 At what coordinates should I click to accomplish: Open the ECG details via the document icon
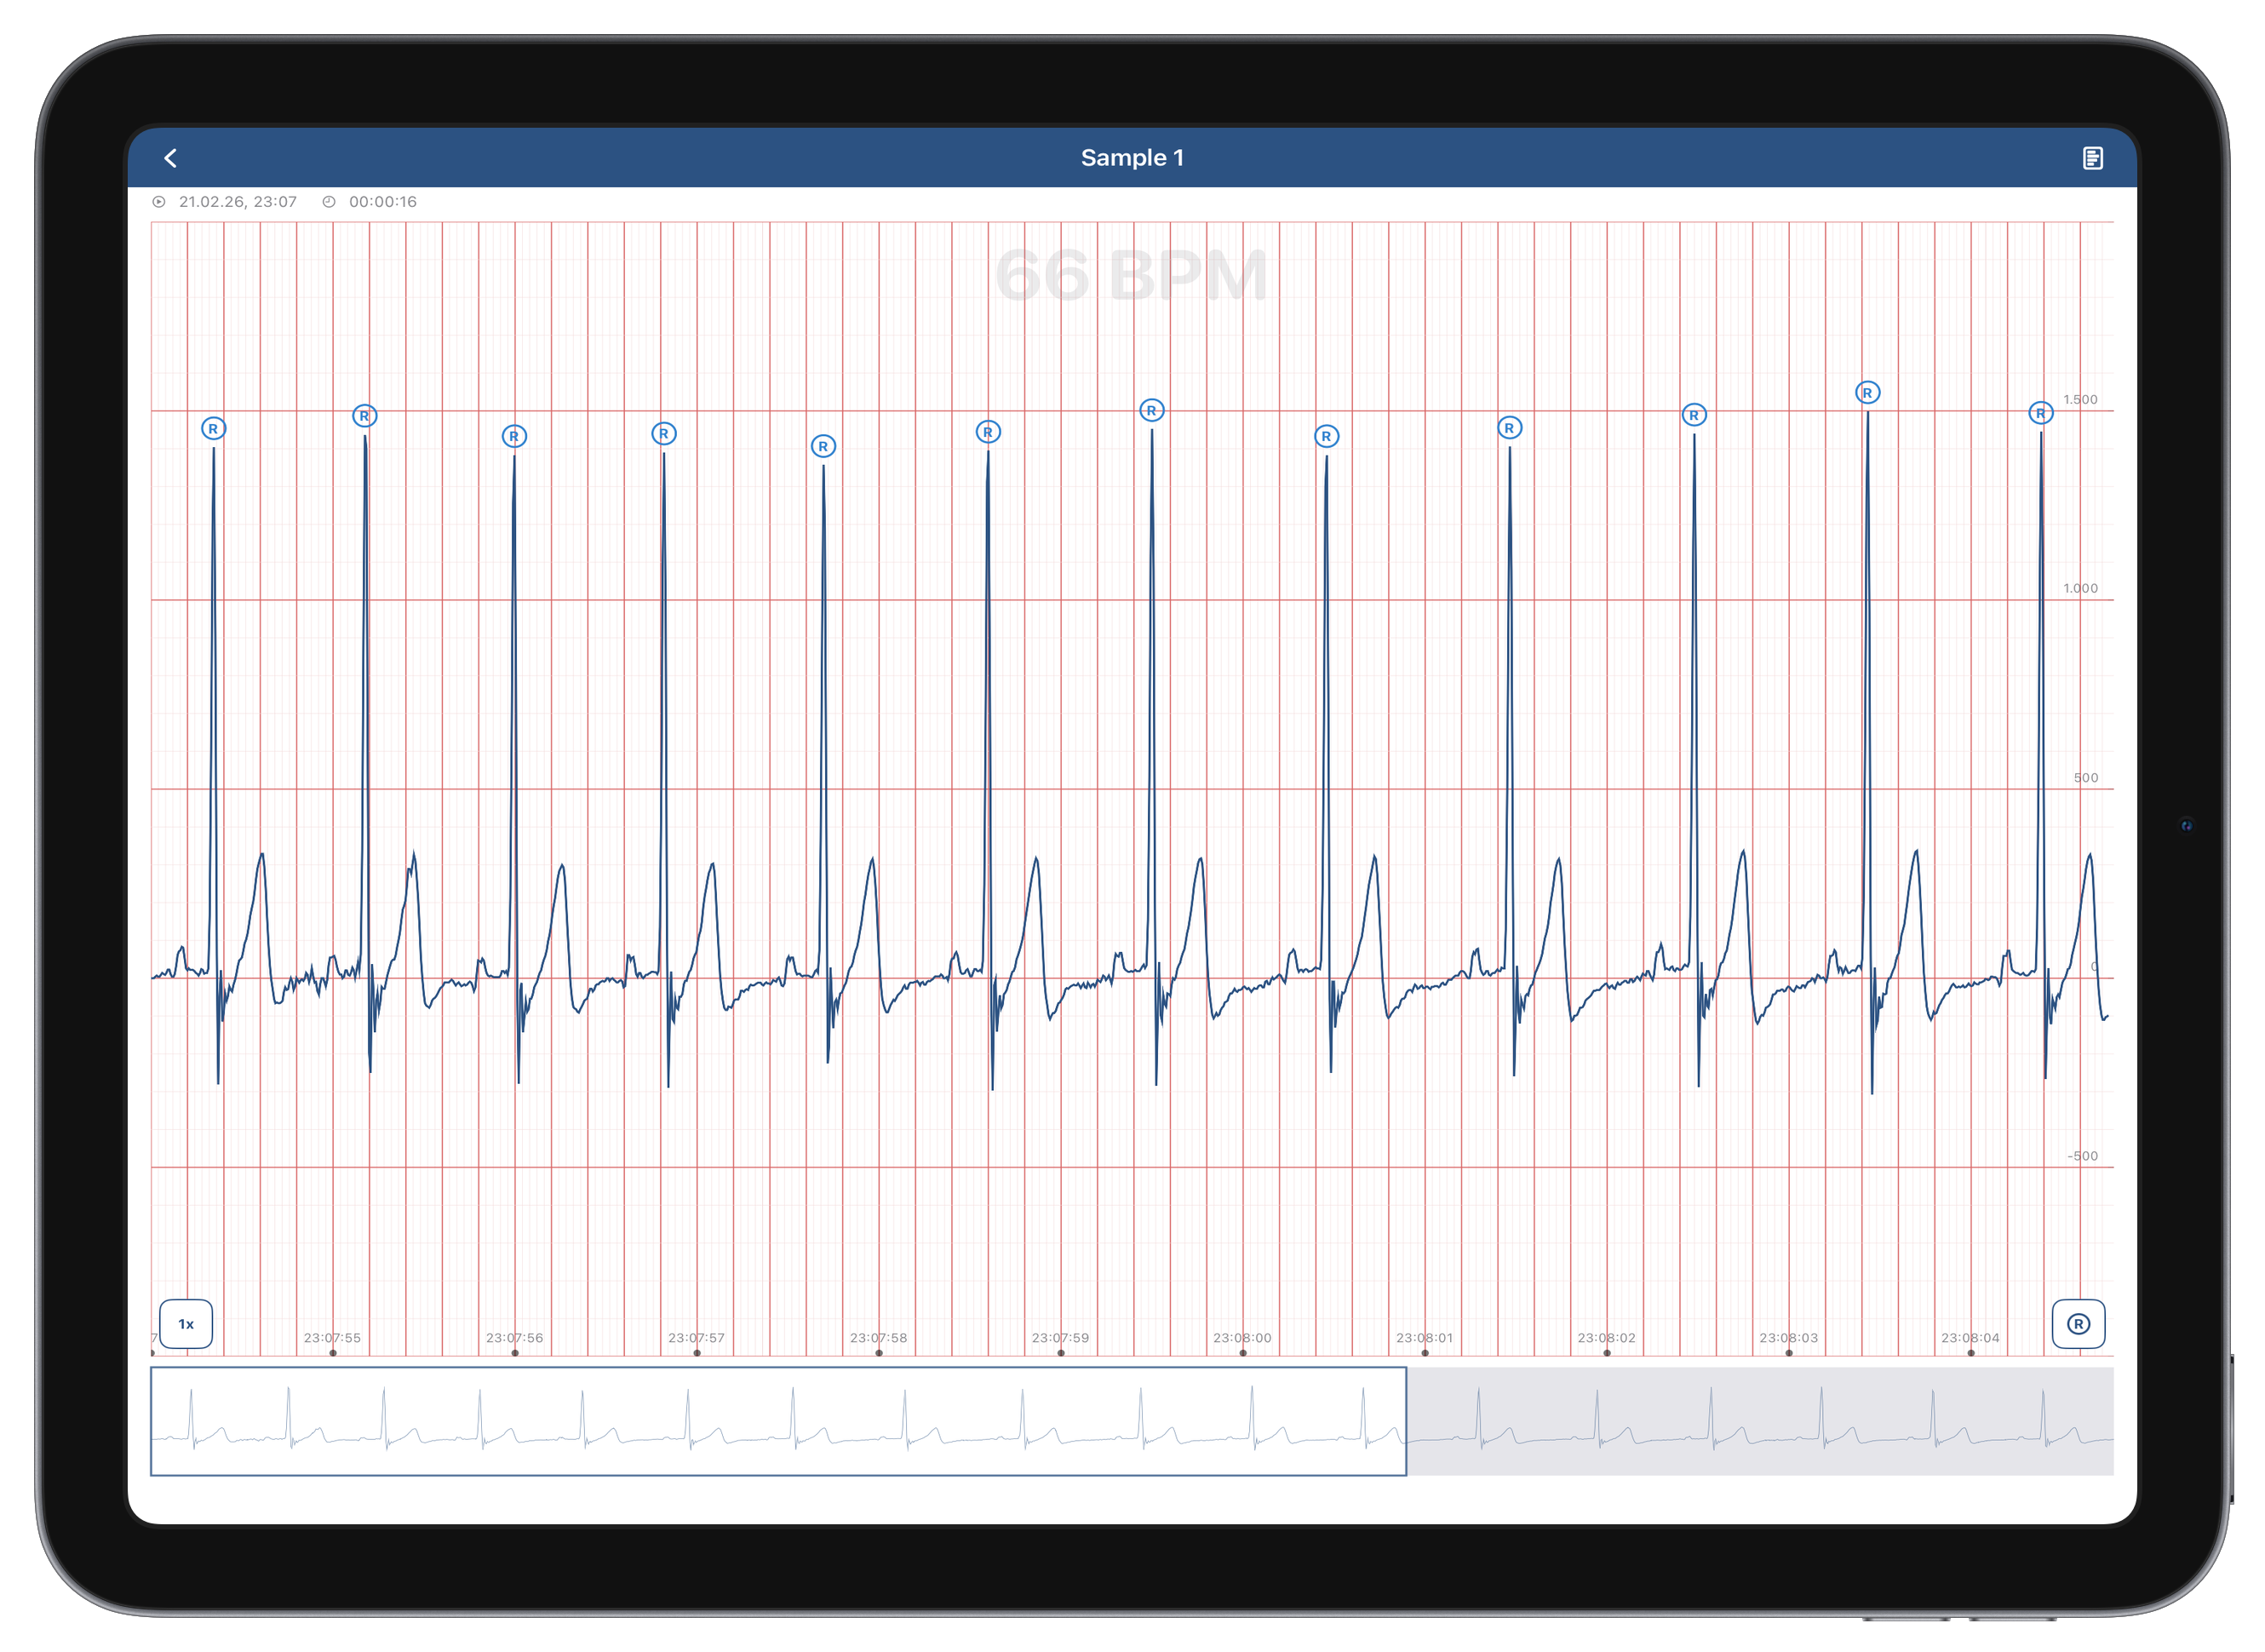point(2093,157)
